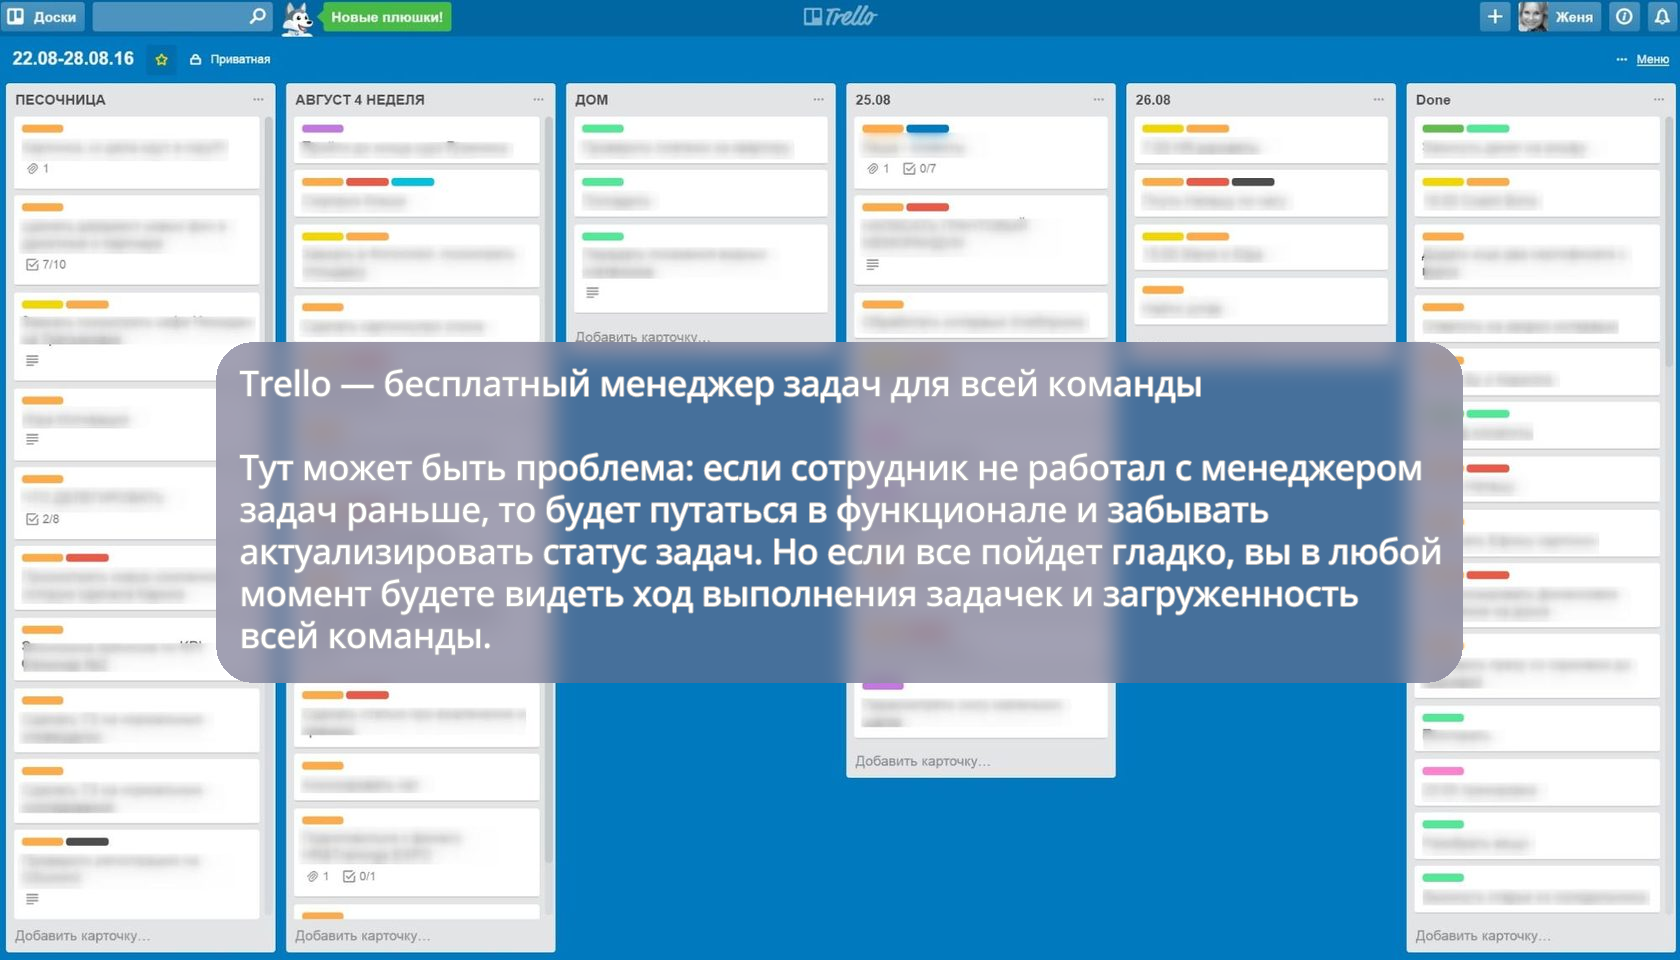The image size is (1680, 960).
Task: Click the search magnifier icon
Action: (257, 16)
